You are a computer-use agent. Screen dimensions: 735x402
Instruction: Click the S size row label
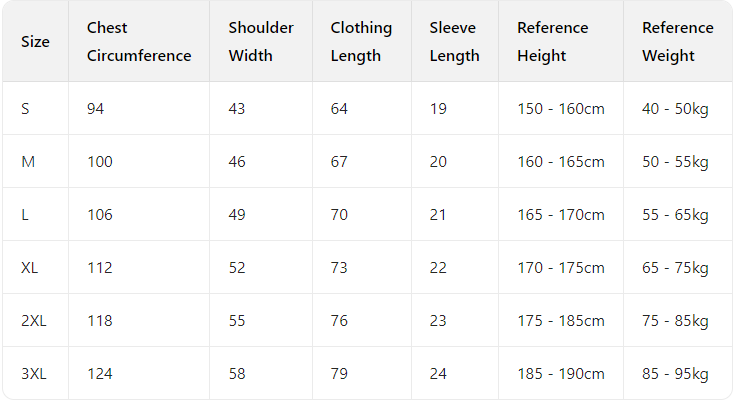(x=26, y=108)
